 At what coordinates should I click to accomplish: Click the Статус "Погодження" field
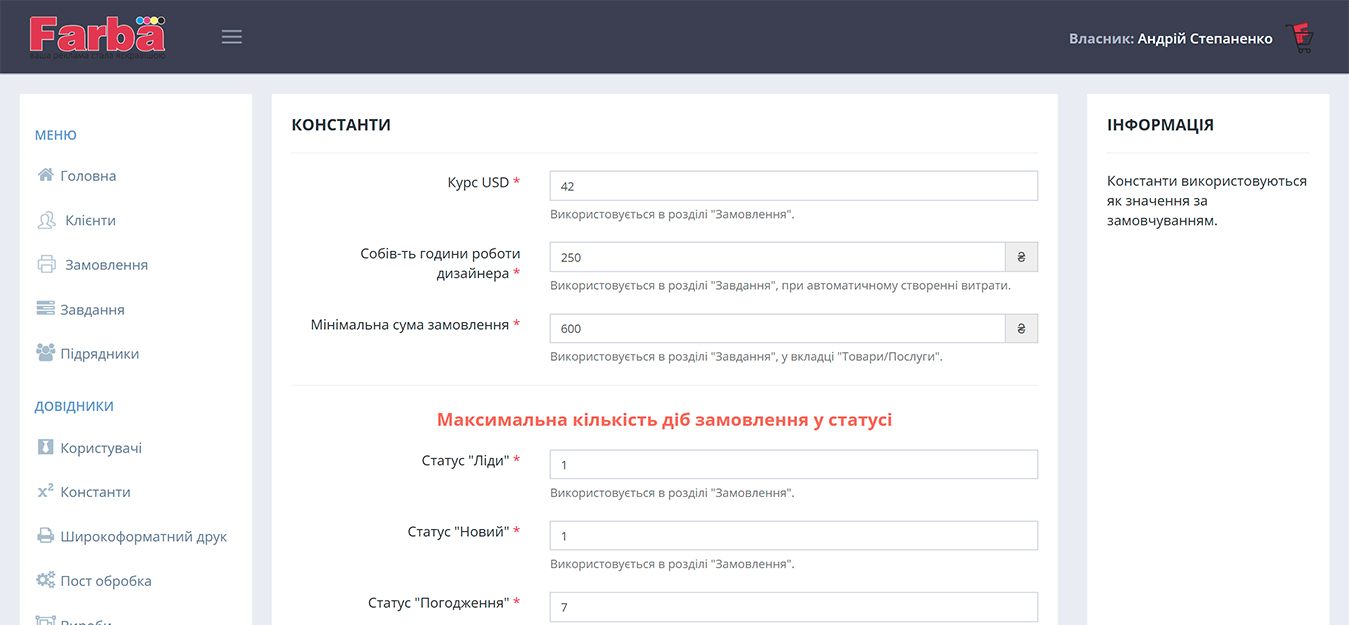point(793,607)
